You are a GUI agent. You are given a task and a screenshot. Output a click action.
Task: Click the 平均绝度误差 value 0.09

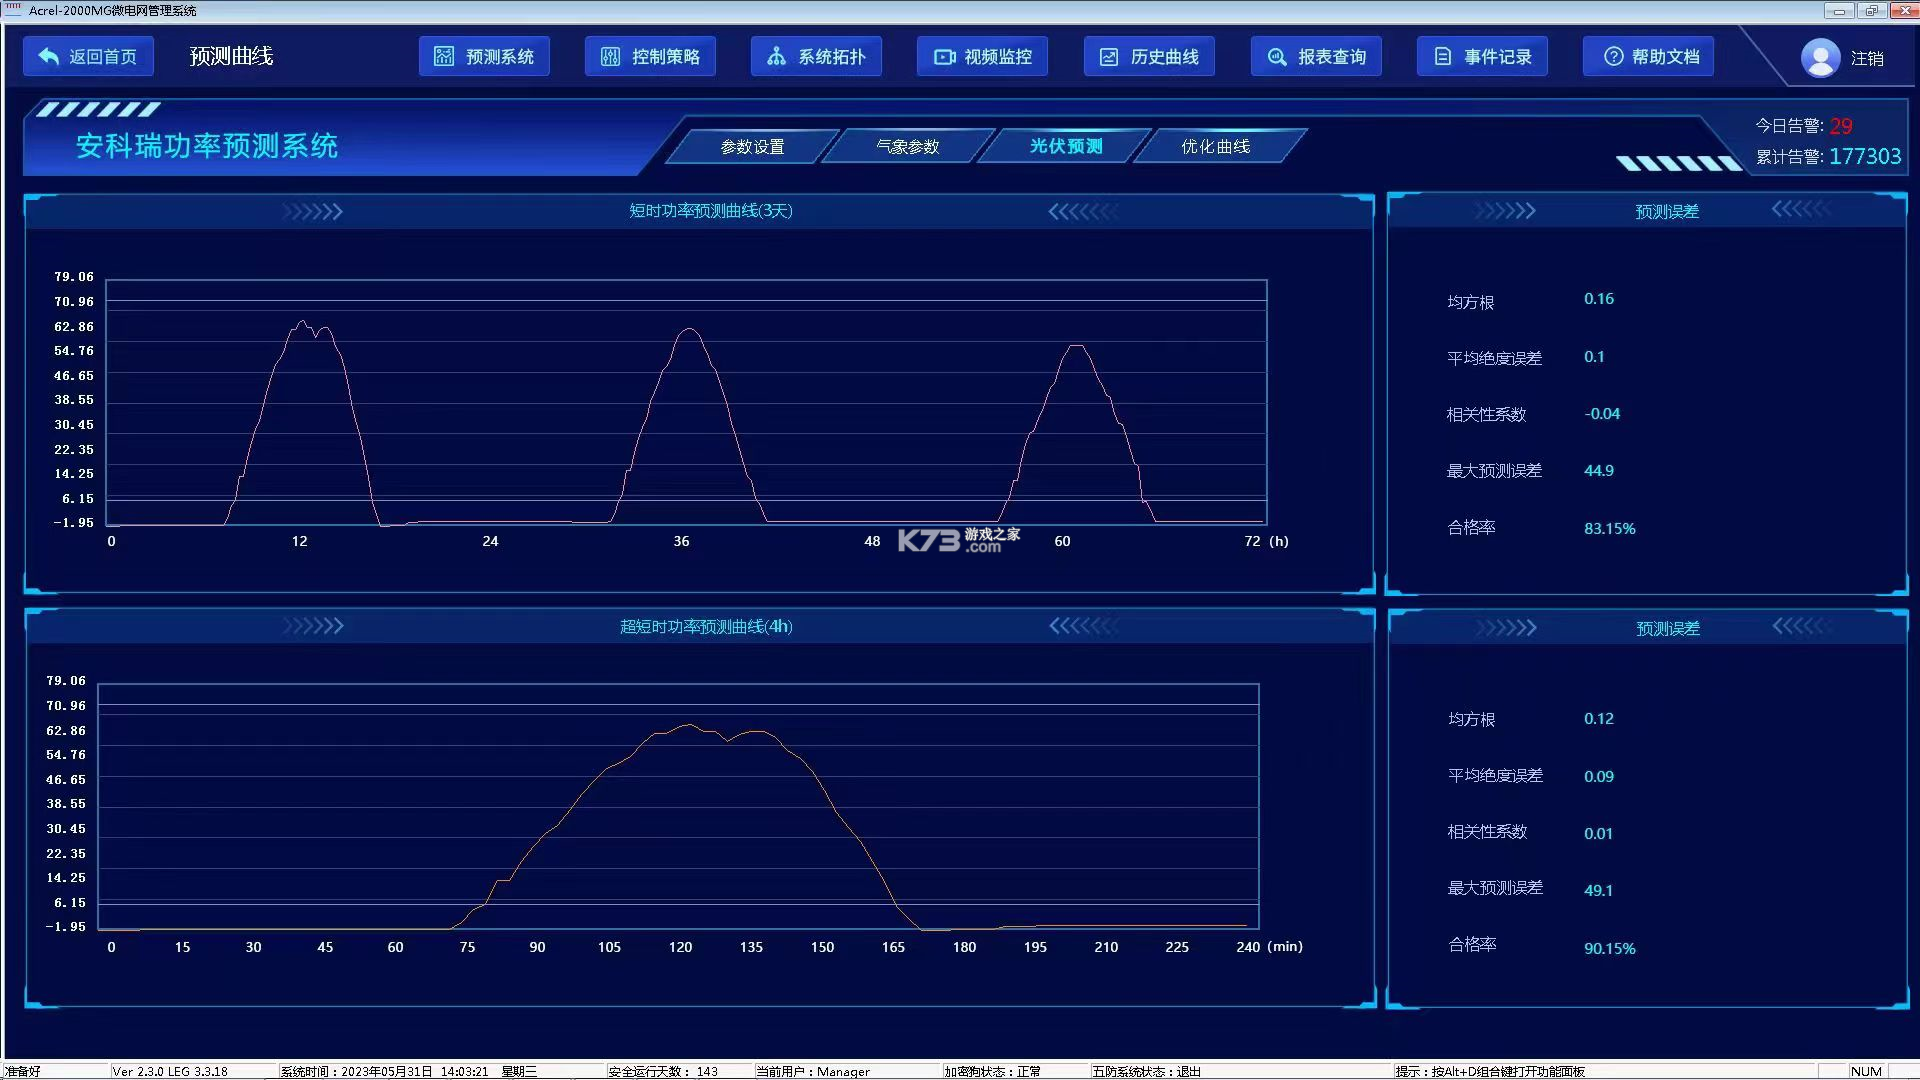1598,776
